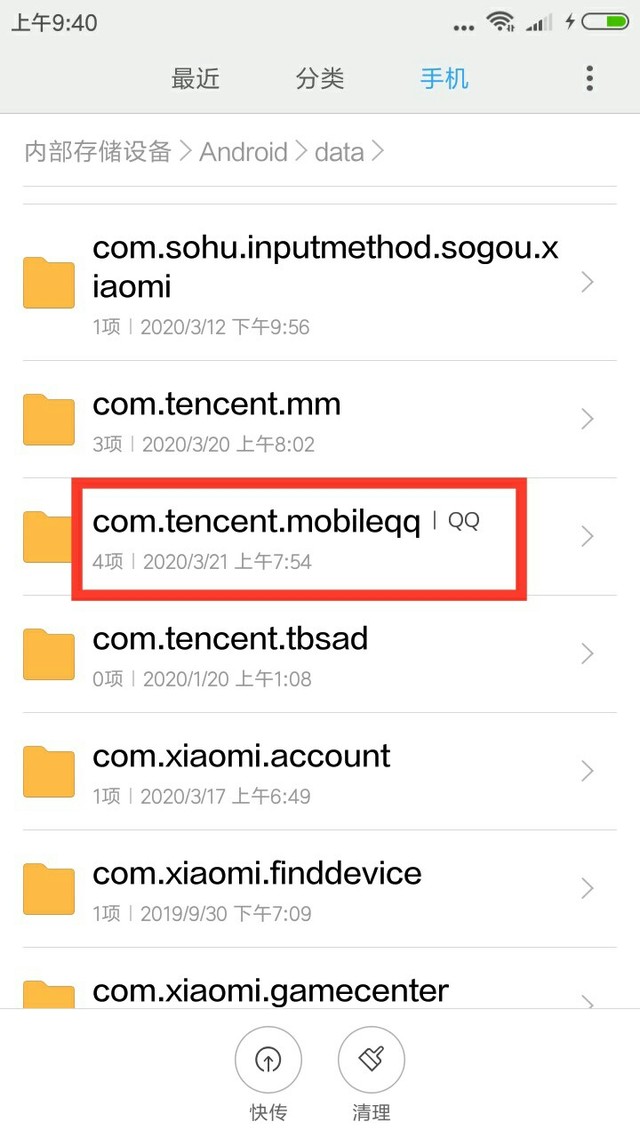This screenshot has height=1138, width=640.
Task: Tap the com.tencent.tbsad folder icon
Action: (49, 654)
